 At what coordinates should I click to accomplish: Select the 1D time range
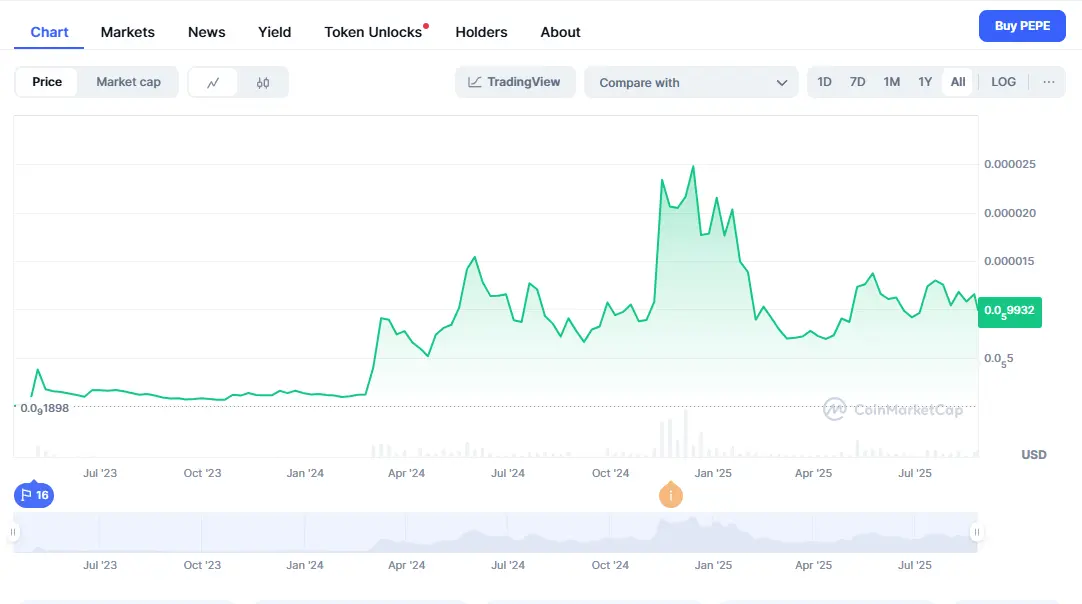click(824, 82)
